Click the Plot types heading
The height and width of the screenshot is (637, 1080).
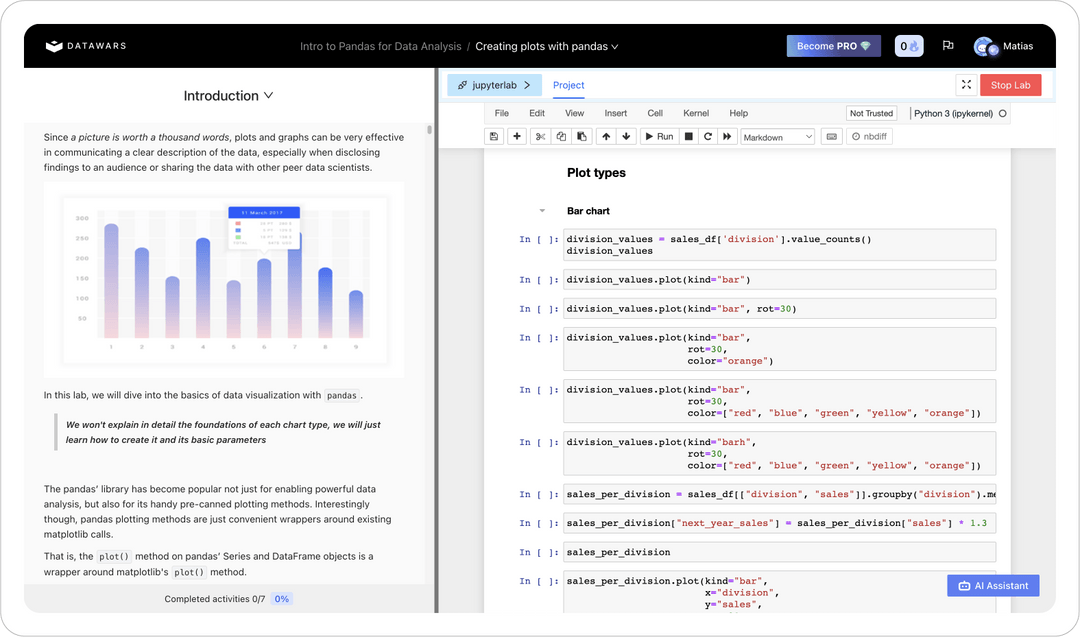click(596, 173)
